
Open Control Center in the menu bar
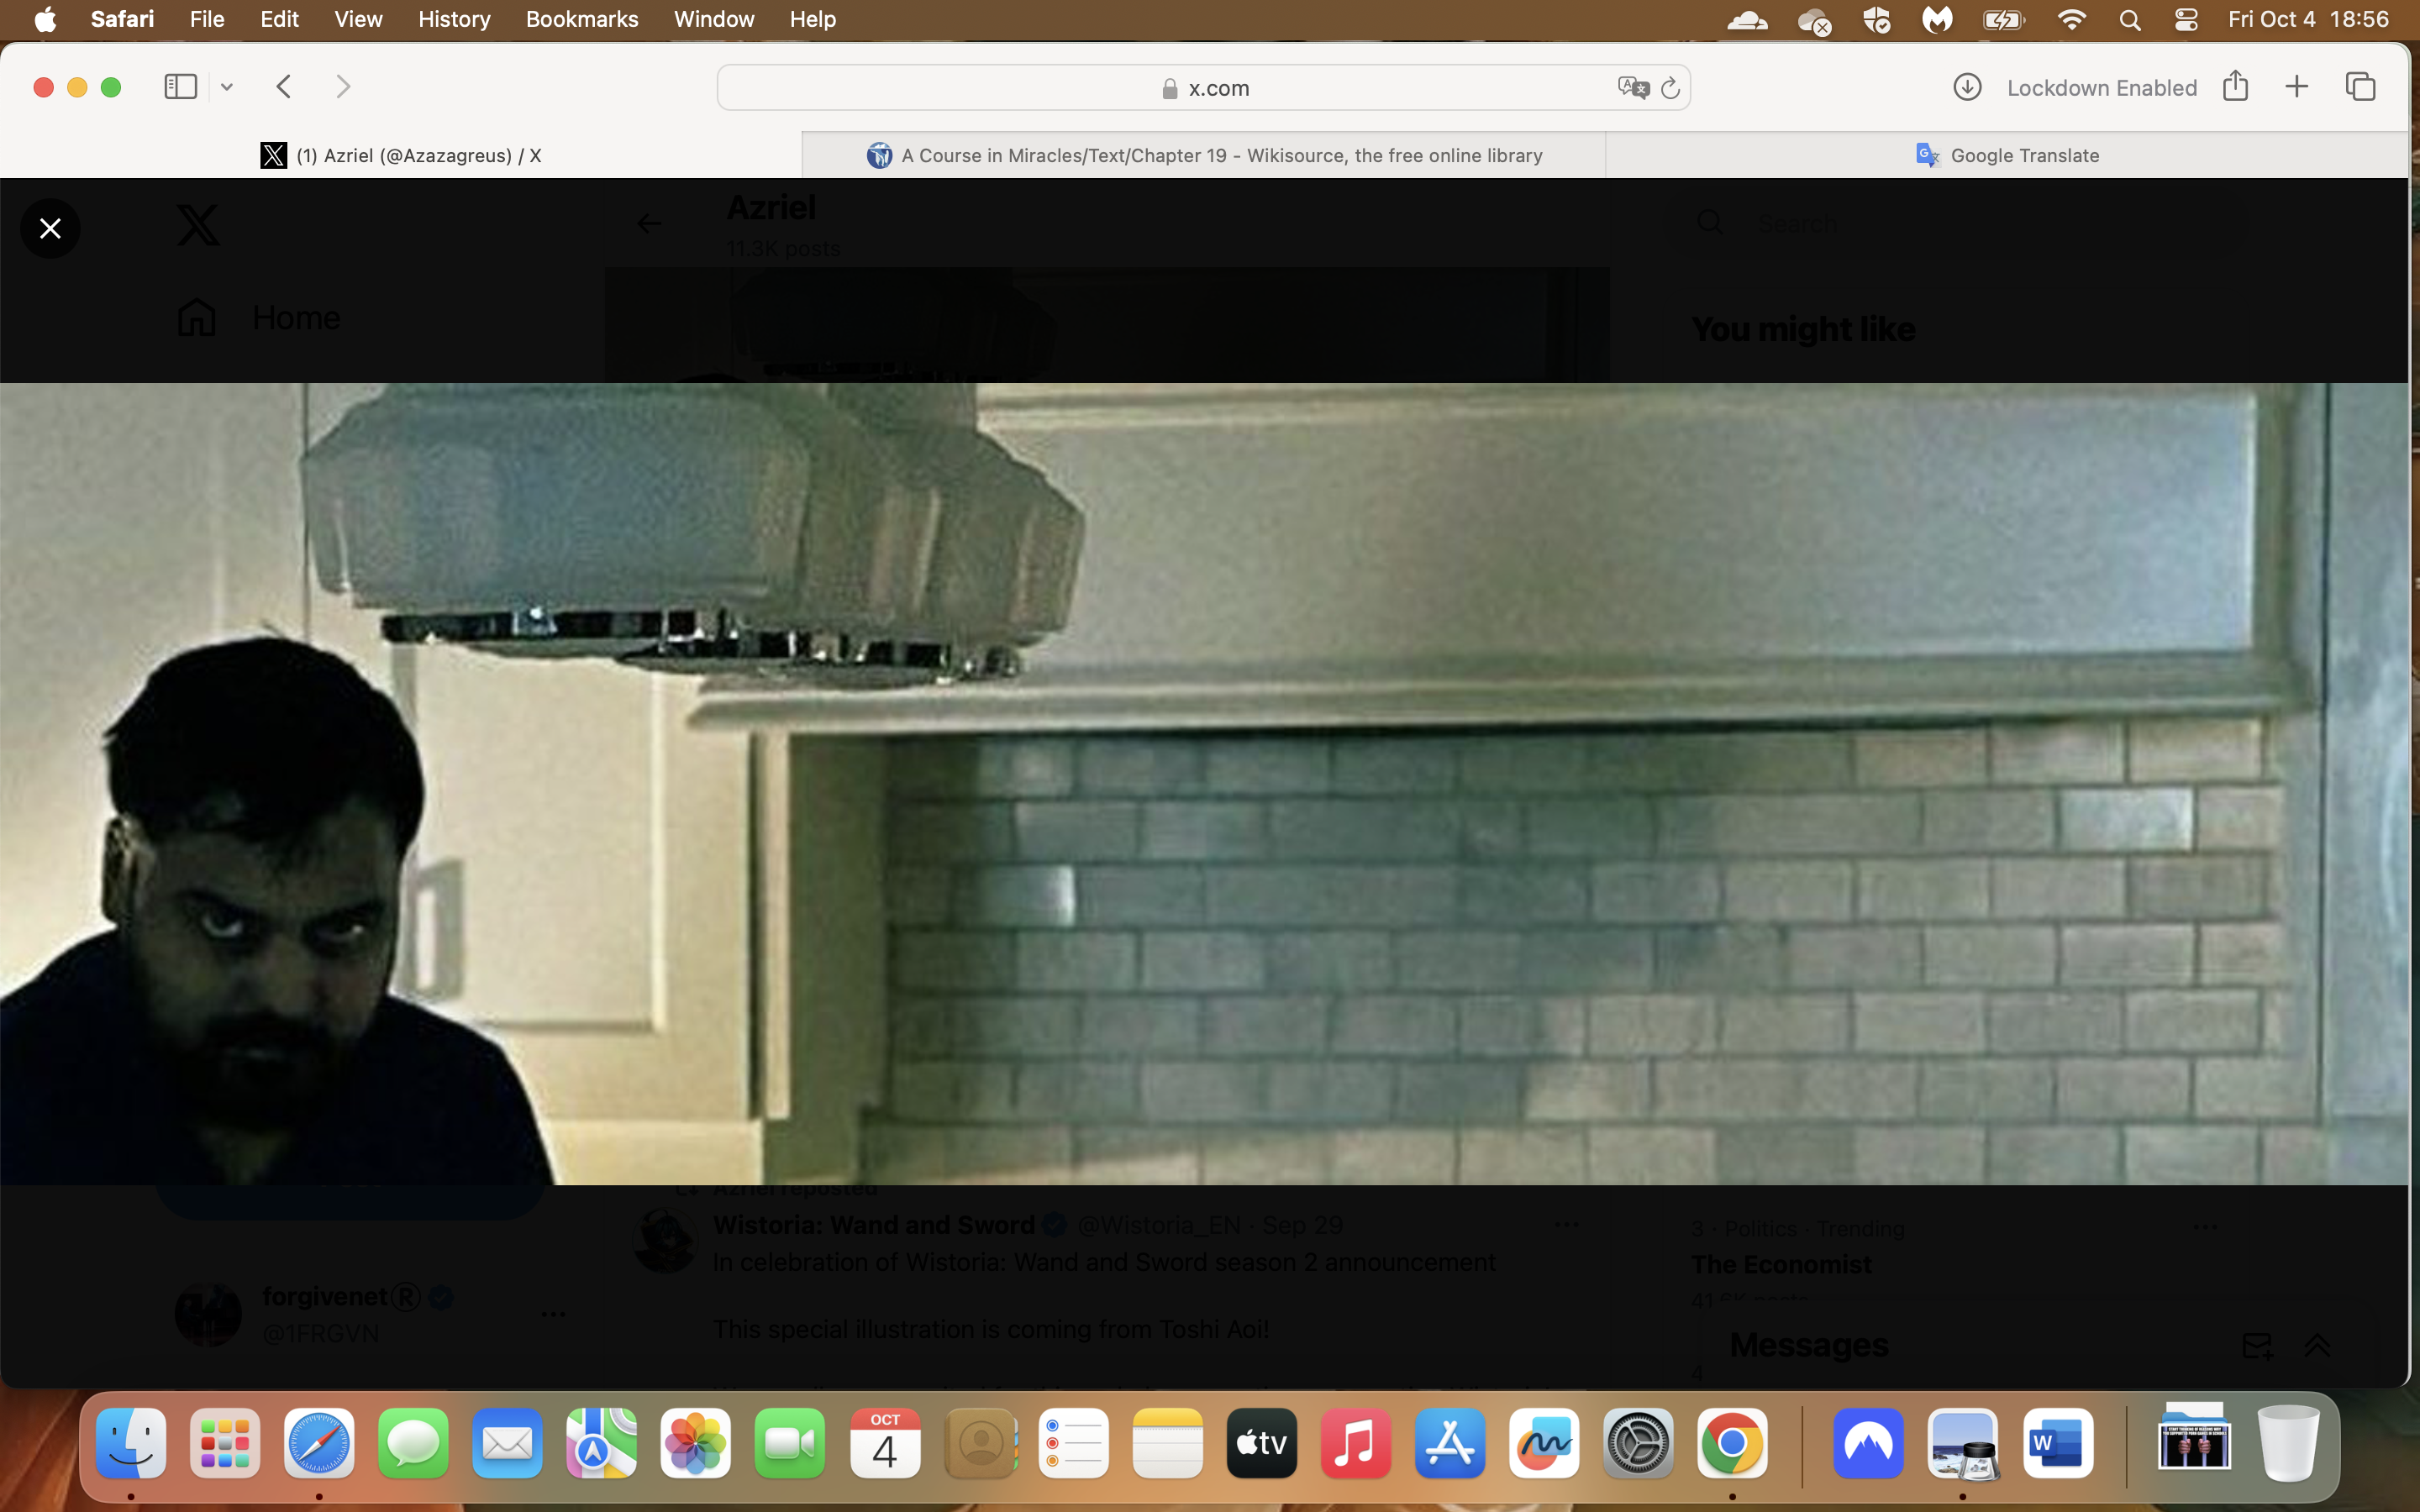pos(2186,19)
